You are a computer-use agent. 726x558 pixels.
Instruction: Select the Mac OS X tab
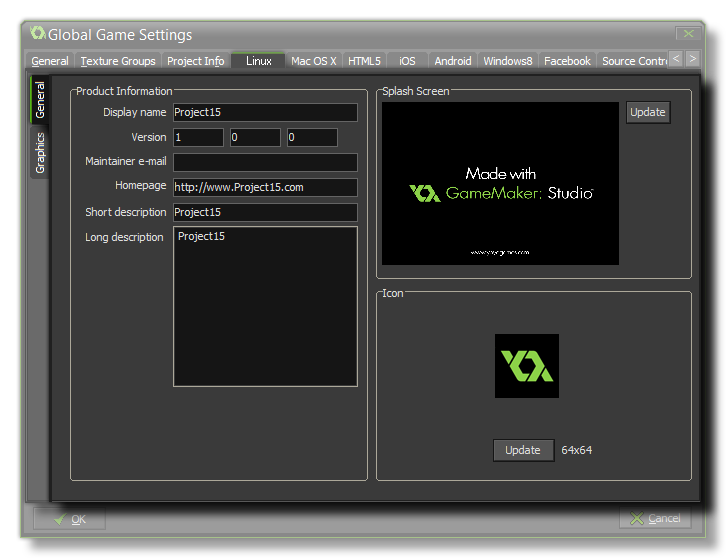tap(313, 61)
